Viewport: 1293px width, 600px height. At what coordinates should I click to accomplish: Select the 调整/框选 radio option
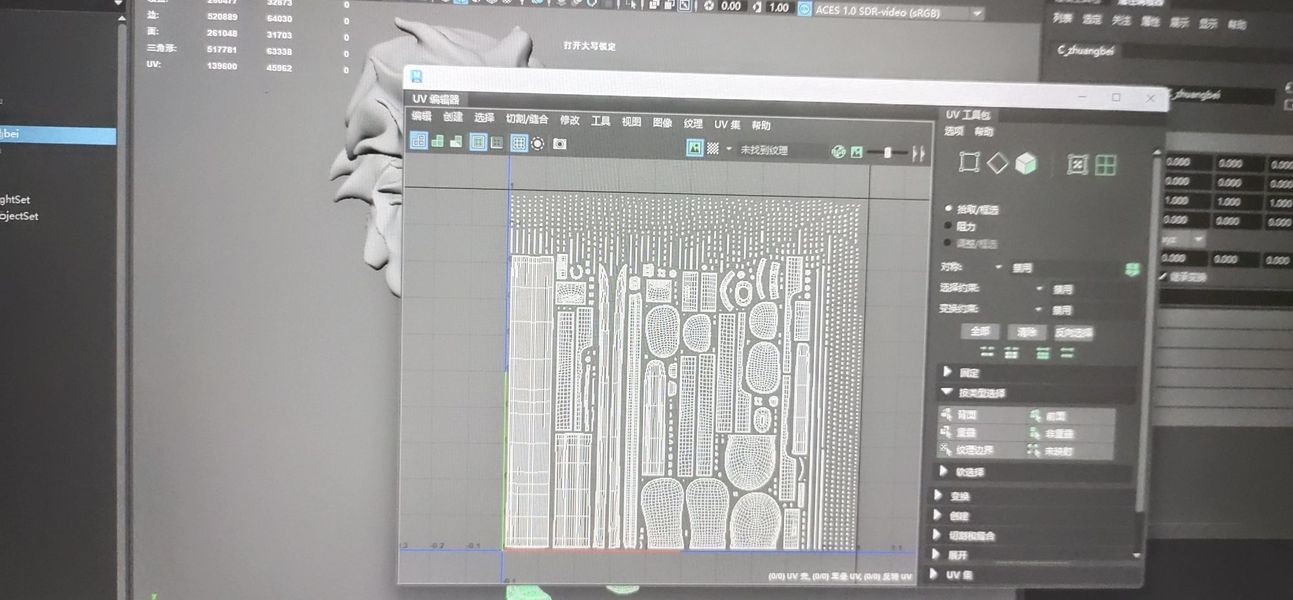(x=949, y=243)
